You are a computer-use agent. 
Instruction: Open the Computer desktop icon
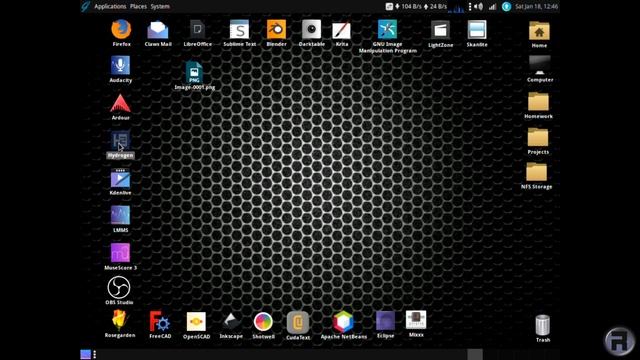[540, 65]
